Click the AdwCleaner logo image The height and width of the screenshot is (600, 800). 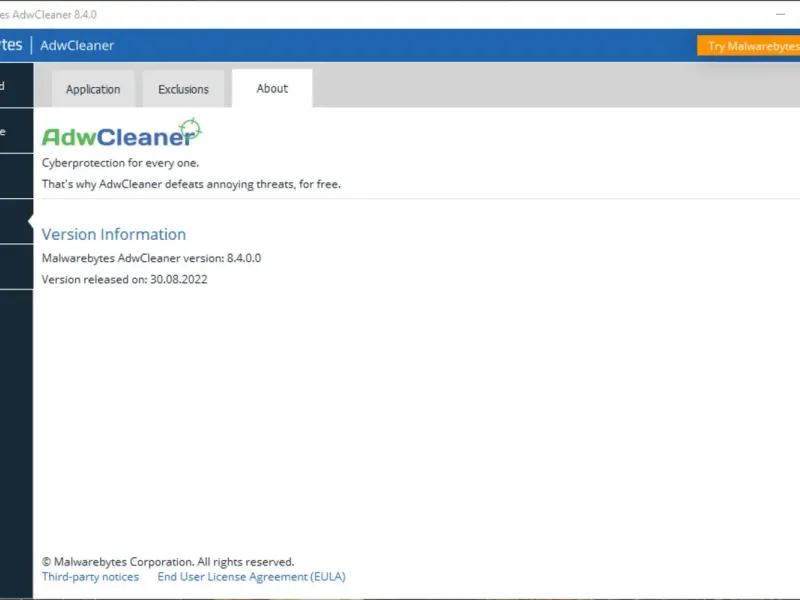point(122,133)
